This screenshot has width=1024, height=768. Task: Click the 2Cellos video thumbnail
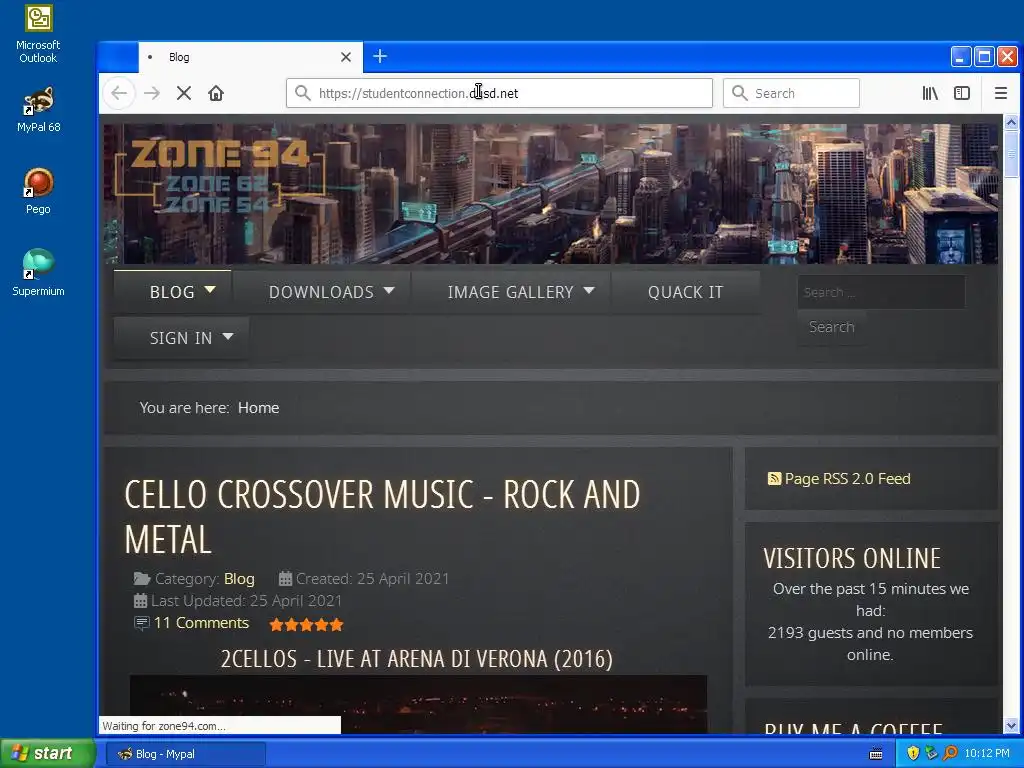(418, 704)
